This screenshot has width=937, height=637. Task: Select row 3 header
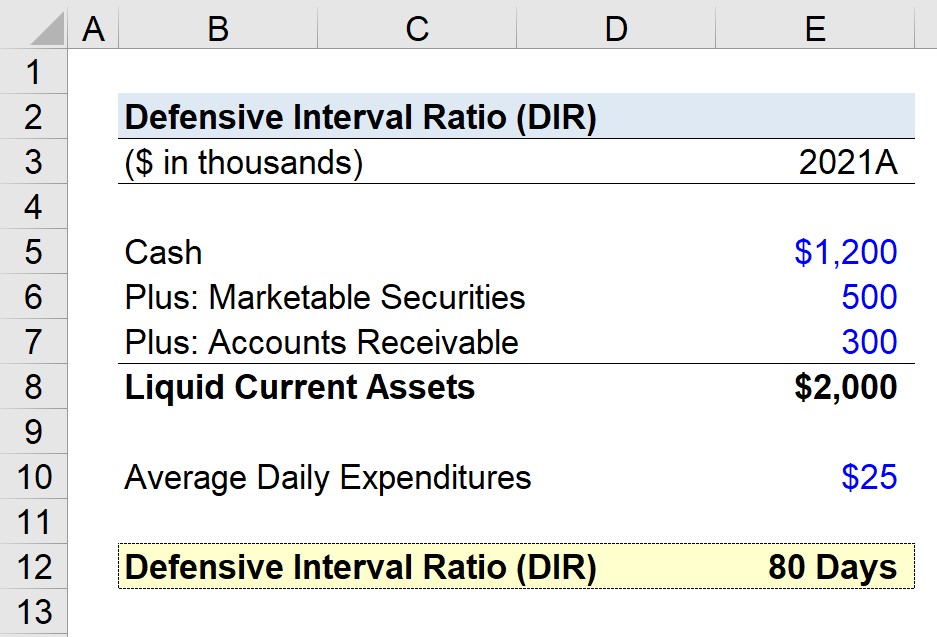(33, 161)
